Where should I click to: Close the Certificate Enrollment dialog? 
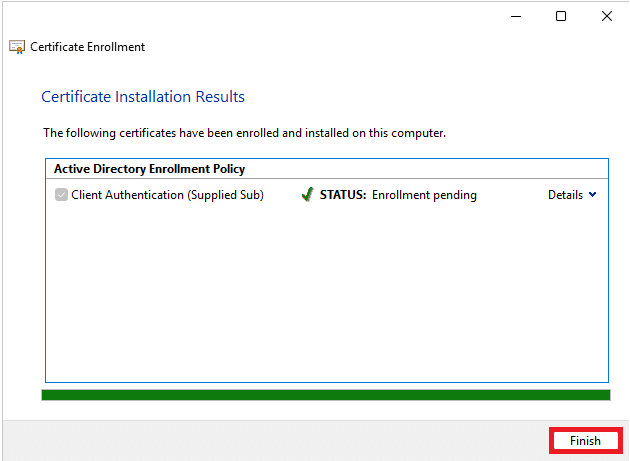[607, 16]
